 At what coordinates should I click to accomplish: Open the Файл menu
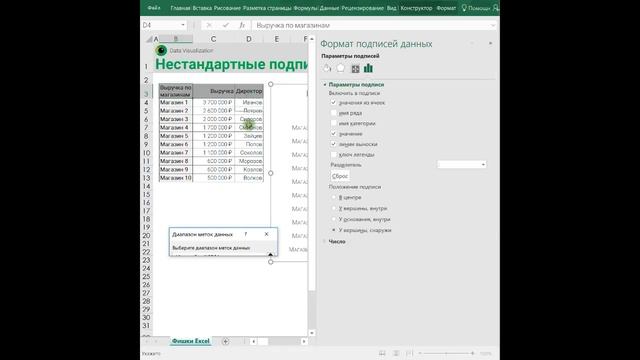(153, 8)
